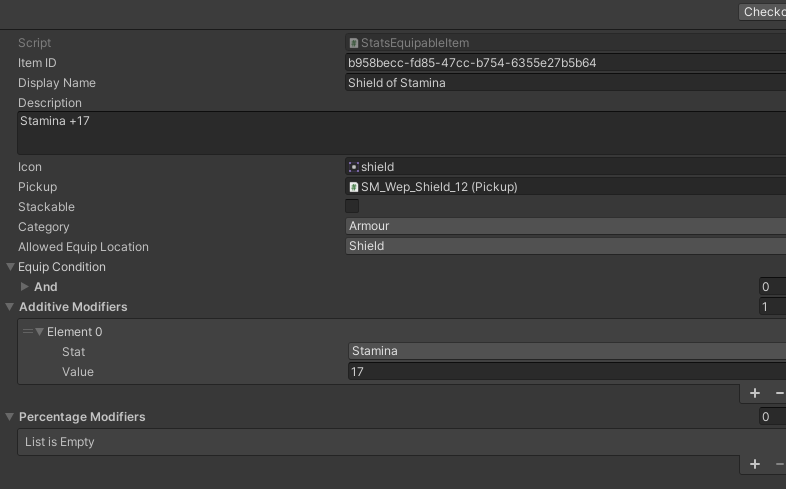Click the Description label

pos(50,103)
